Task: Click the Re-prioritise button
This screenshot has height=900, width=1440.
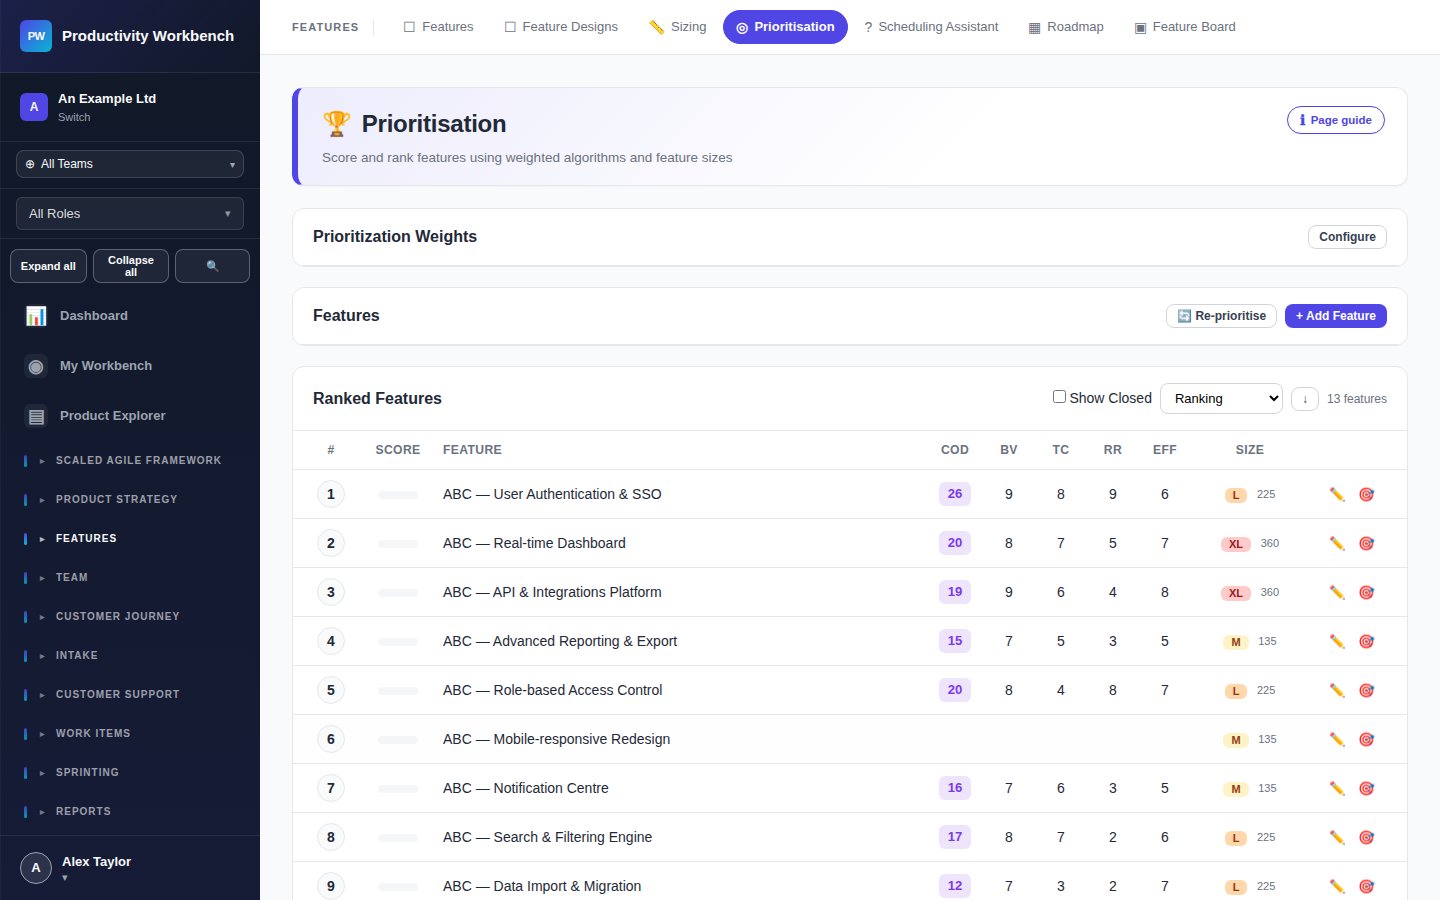Action: [x=1221, y=316]
